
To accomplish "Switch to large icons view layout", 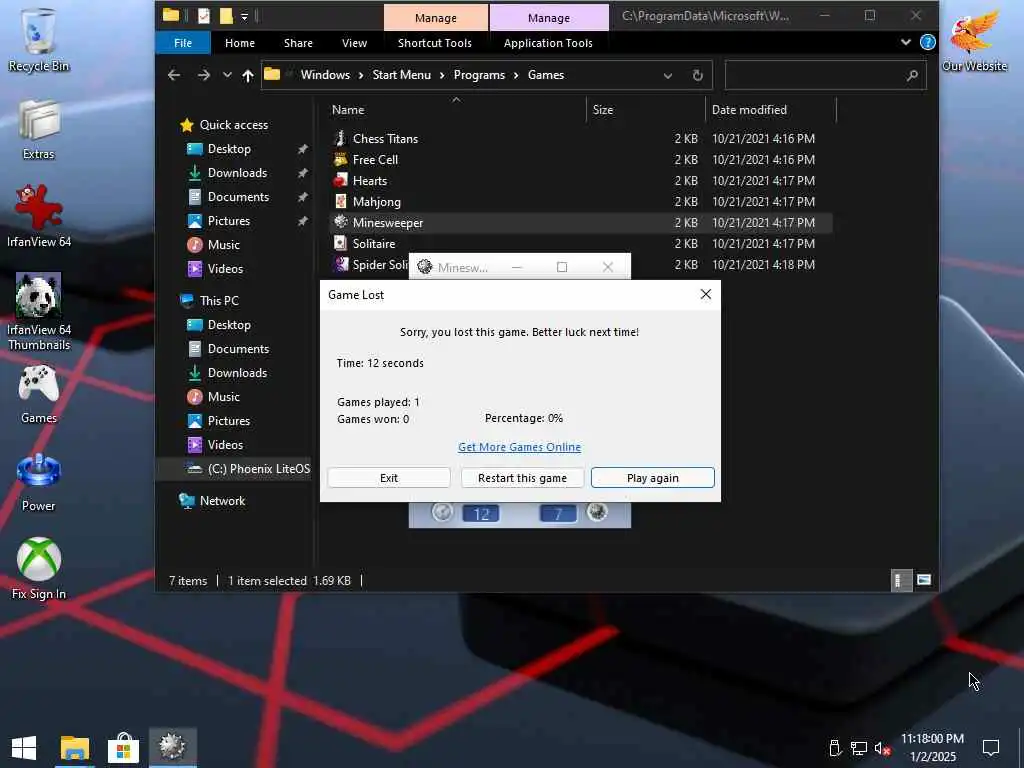I will coord(923,580).
